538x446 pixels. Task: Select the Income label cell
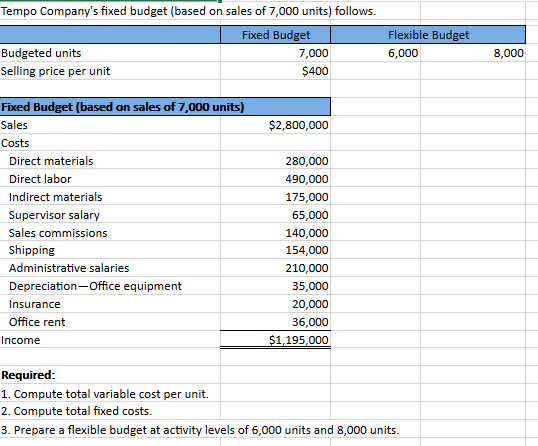click(110, 340)
